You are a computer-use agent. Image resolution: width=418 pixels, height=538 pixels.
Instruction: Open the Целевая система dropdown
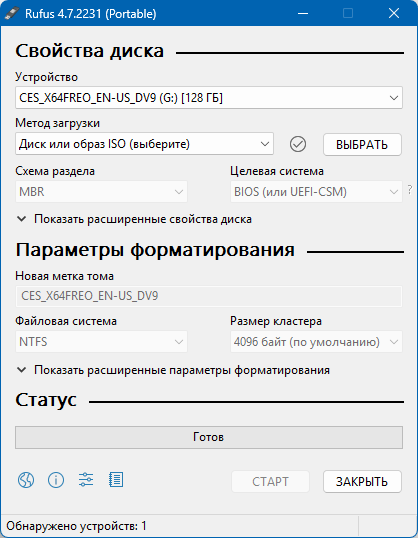[x=316, y=191]
